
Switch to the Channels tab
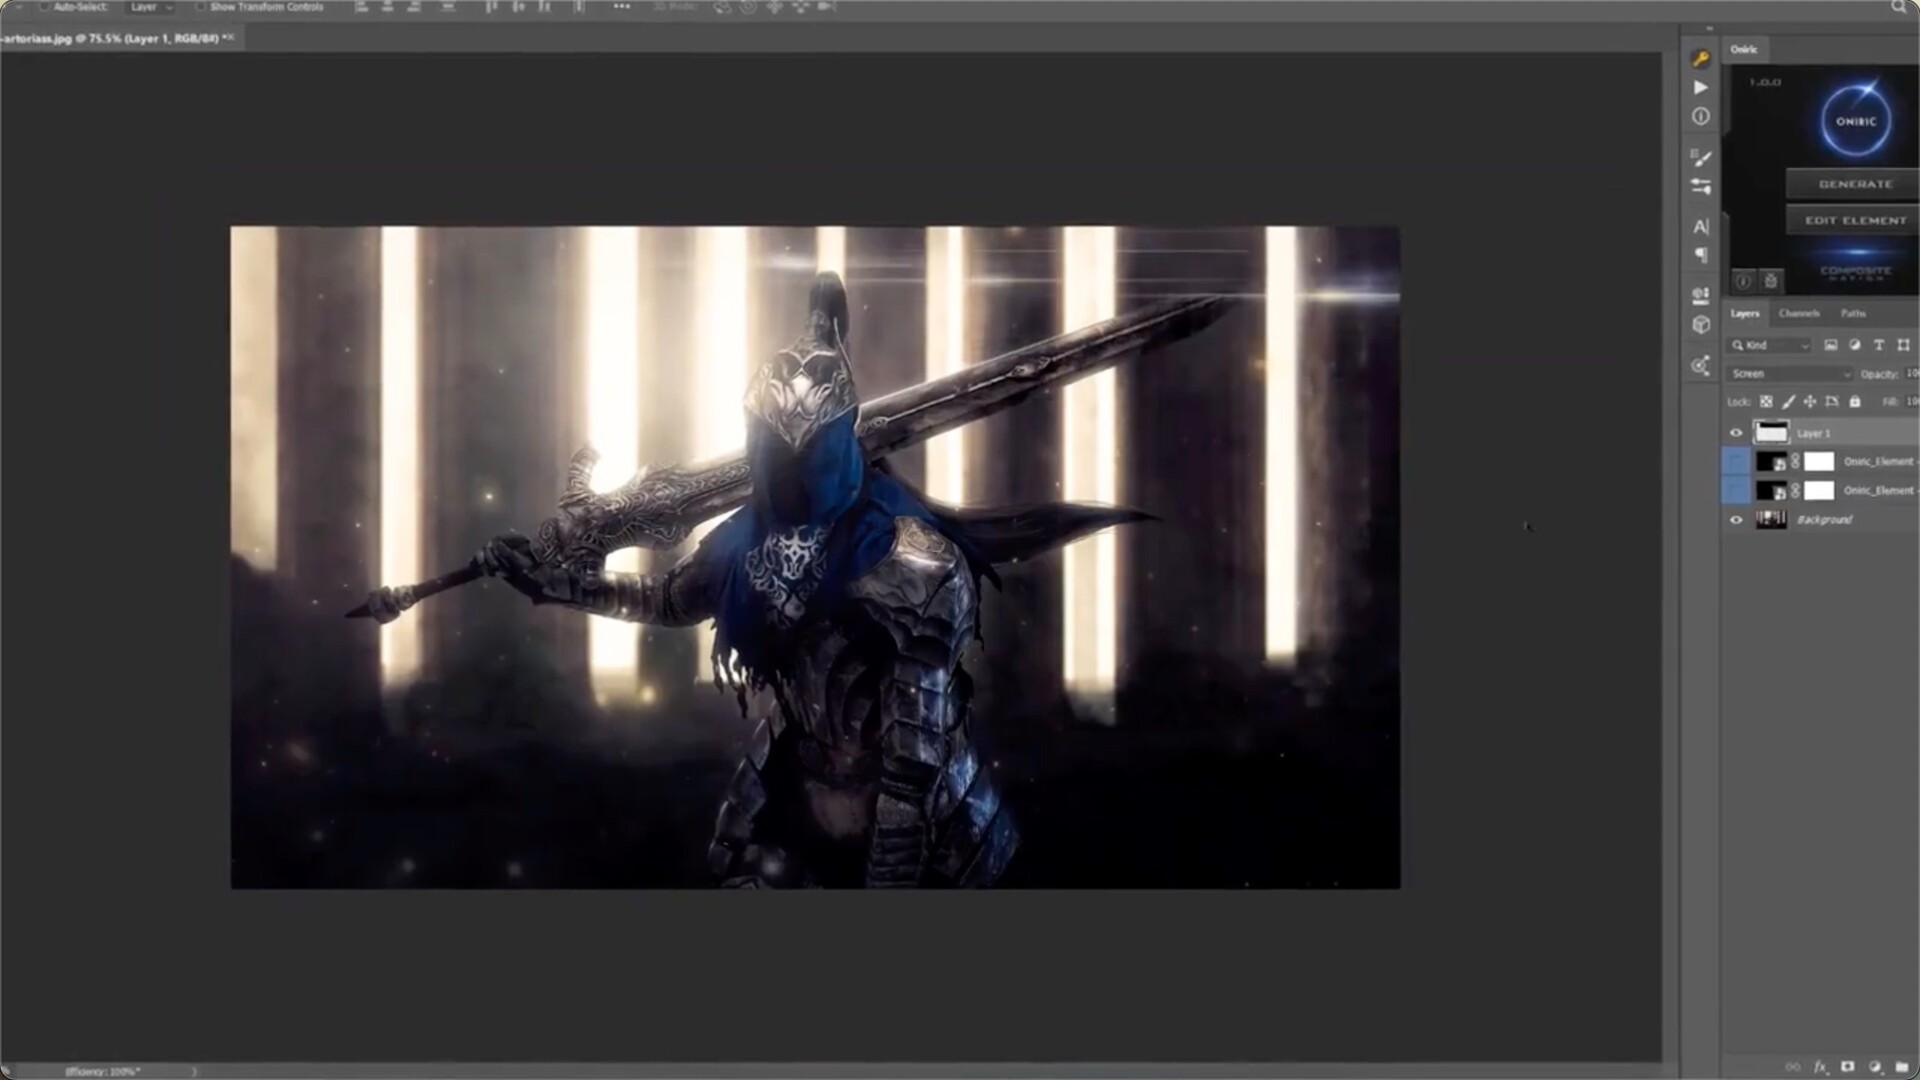click(1799, 314)
